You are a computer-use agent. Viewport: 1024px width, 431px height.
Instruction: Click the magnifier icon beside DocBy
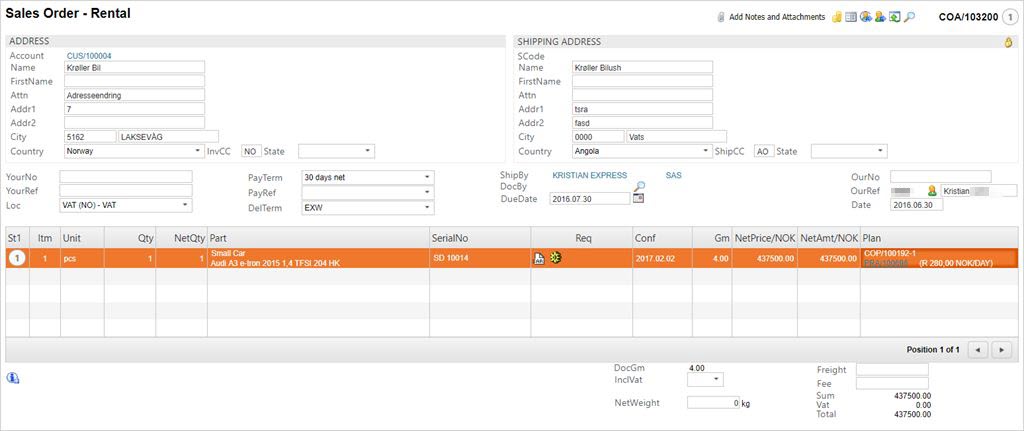(639, 186)
